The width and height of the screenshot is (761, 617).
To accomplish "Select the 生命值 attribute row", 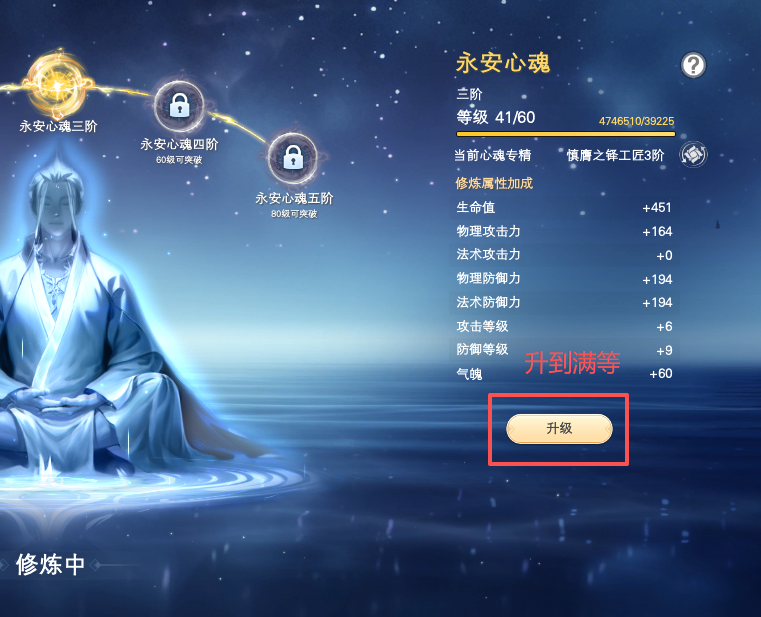I will (x=564, y=208).
